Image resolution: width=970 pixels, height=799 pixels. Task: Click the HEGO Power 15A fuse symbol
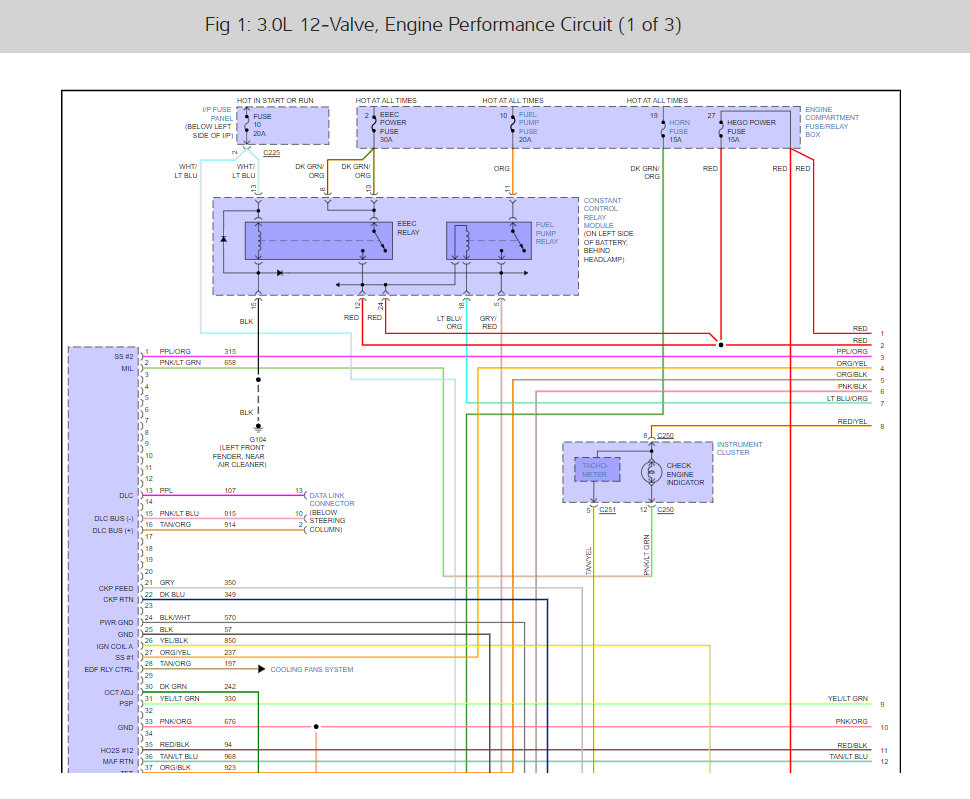point(721,128)
